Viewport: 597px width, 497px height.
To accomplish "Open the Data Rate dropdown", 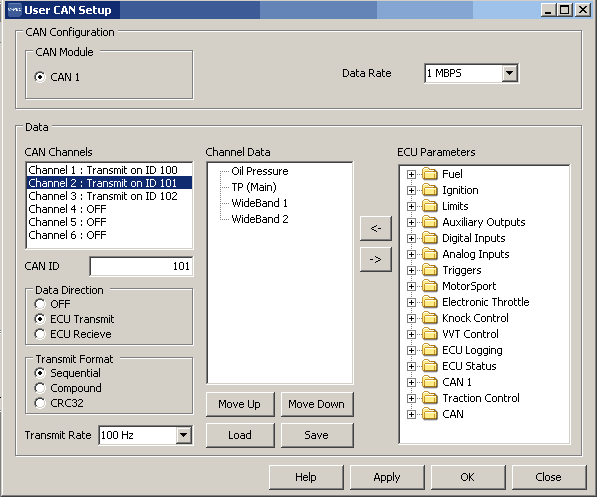I will coord(509,73).
